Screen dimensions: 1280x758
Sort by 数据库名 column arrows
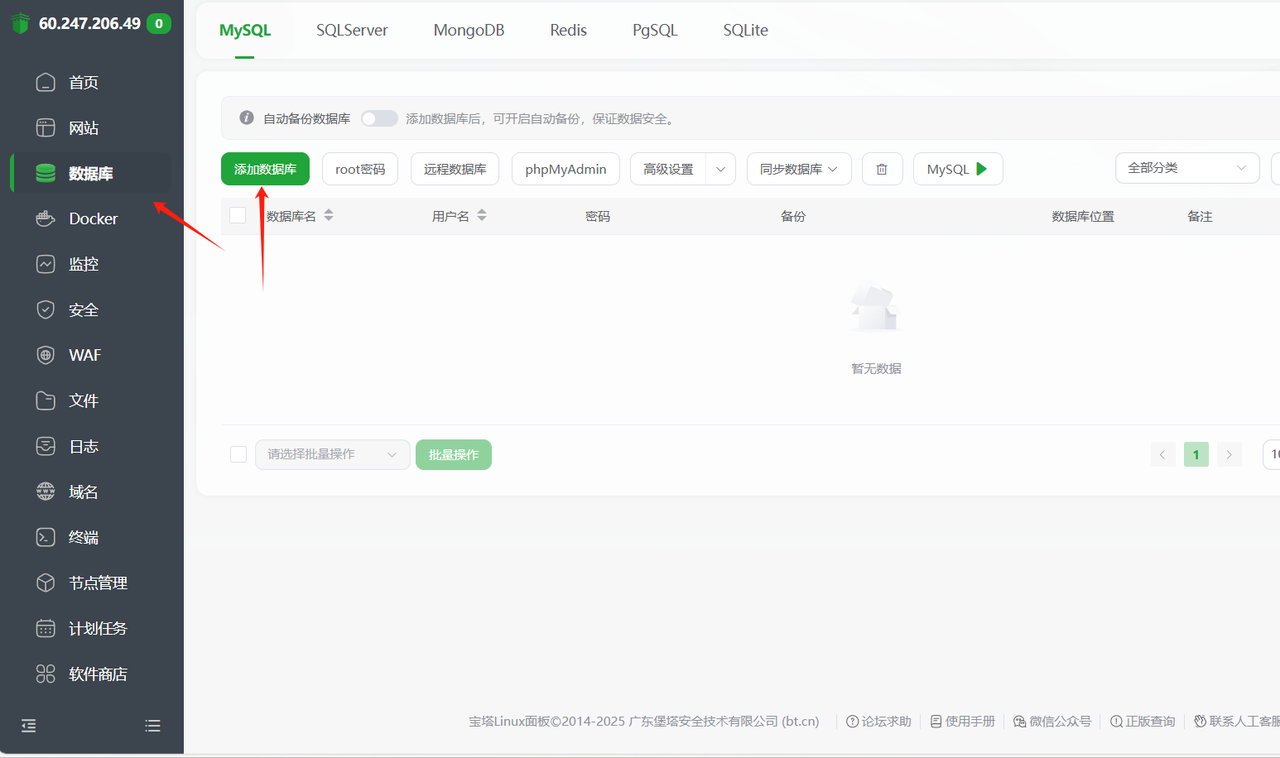point(328,215)
